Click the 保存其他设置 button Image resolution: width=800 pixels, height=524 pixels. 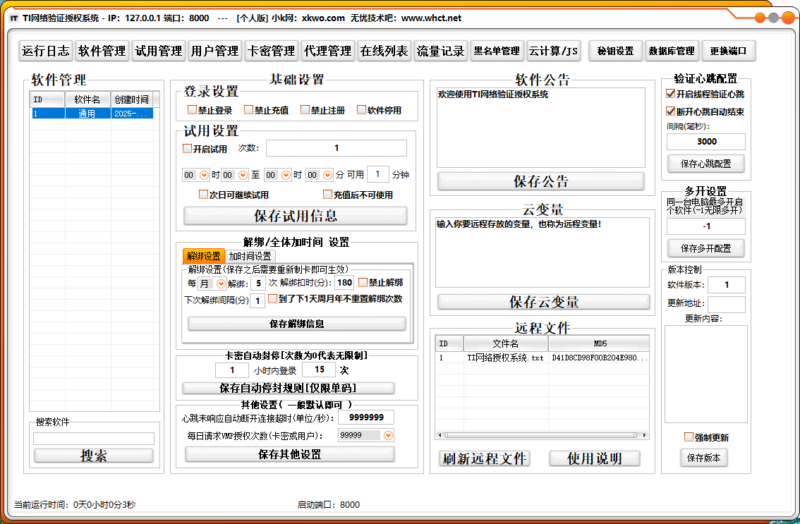pyautogui.click(x=289, y=454)
